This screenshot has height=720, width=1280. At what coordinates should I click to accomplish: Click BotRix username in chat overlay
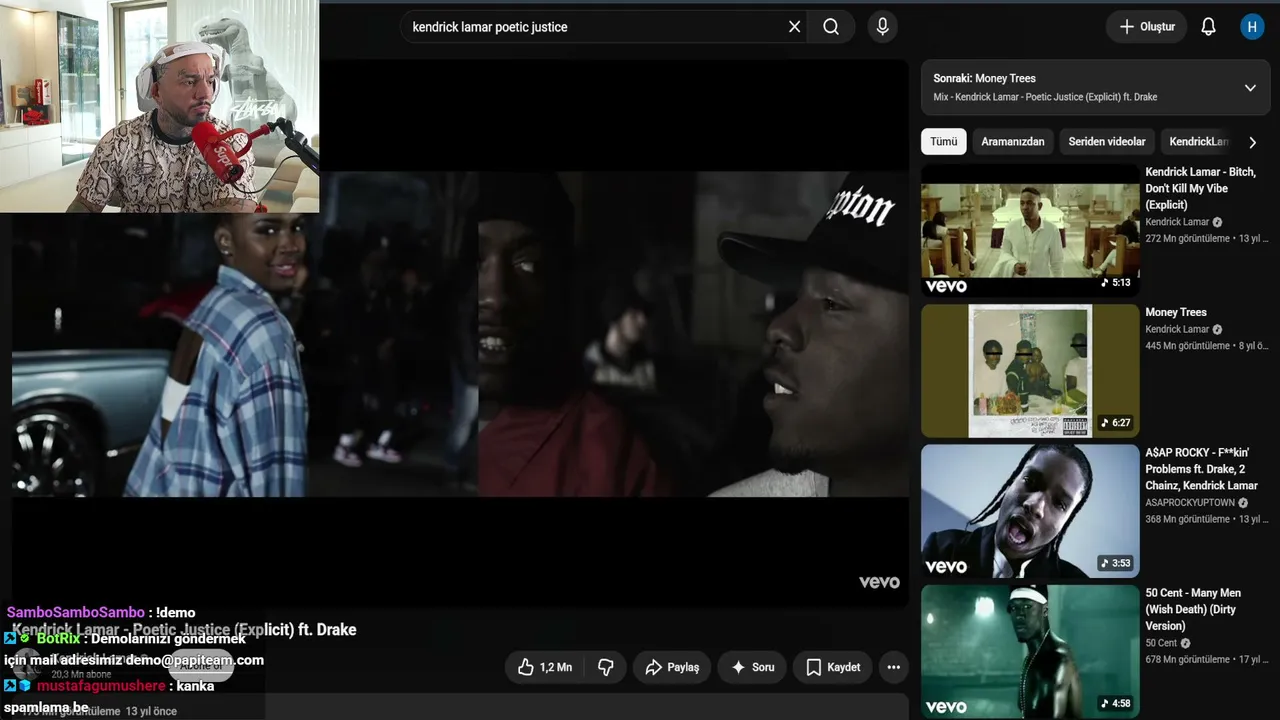point(58,638)
